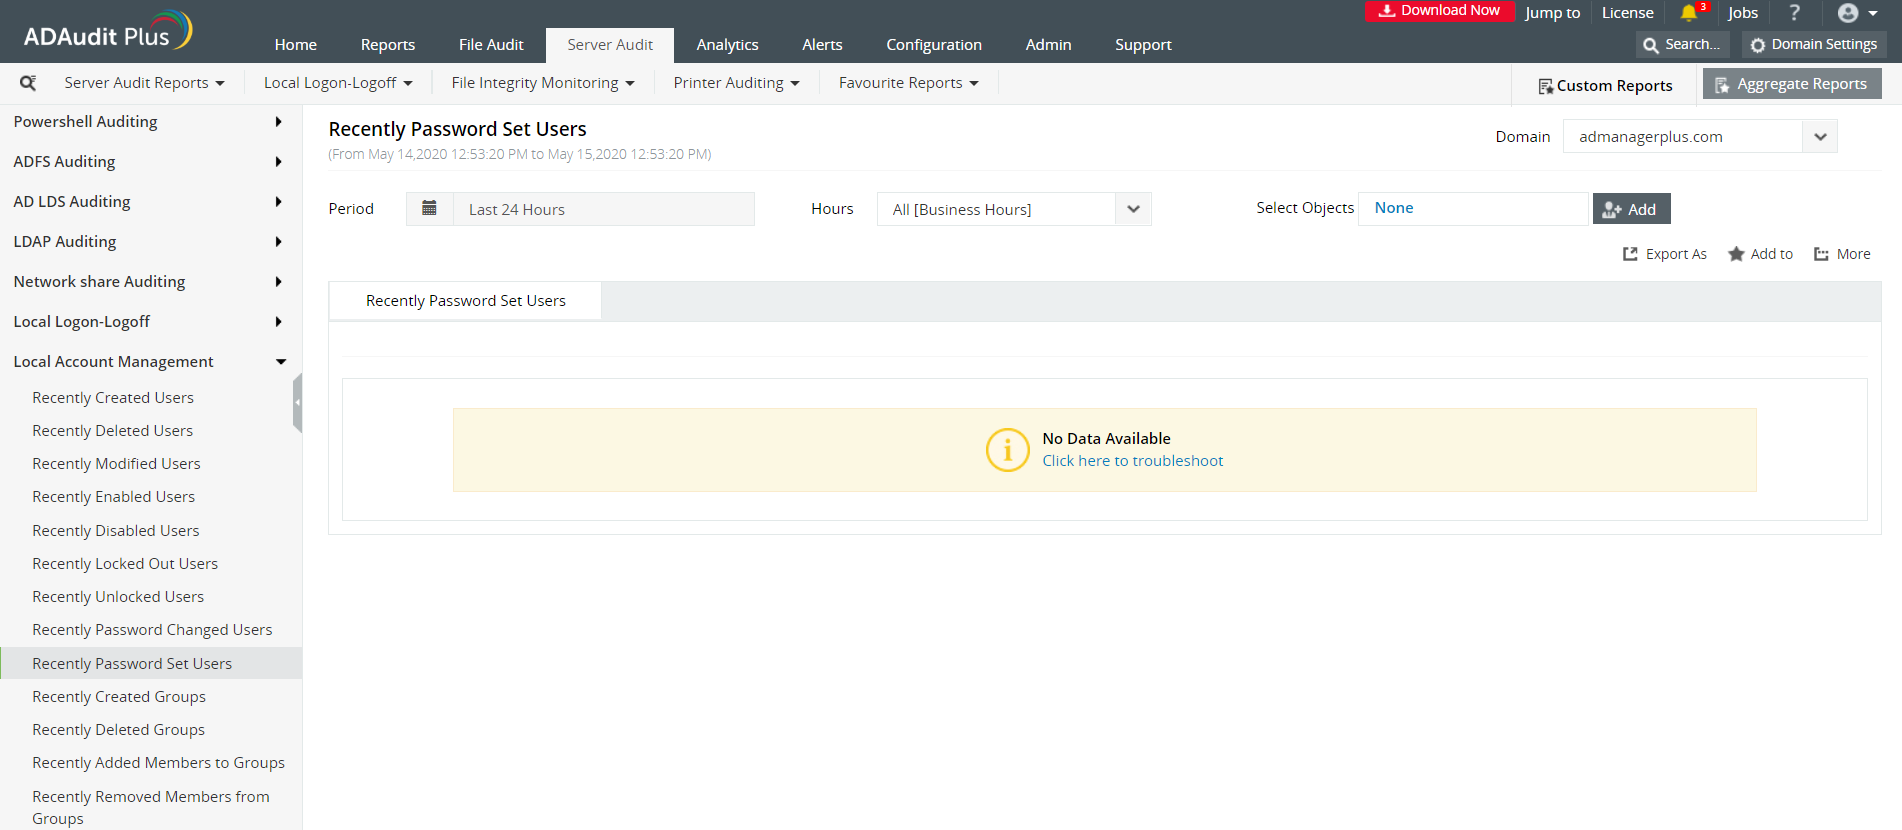Select Recently Password Set Users in sidebar
This screenshot has height=830, width=1902.
click(151, 663)
